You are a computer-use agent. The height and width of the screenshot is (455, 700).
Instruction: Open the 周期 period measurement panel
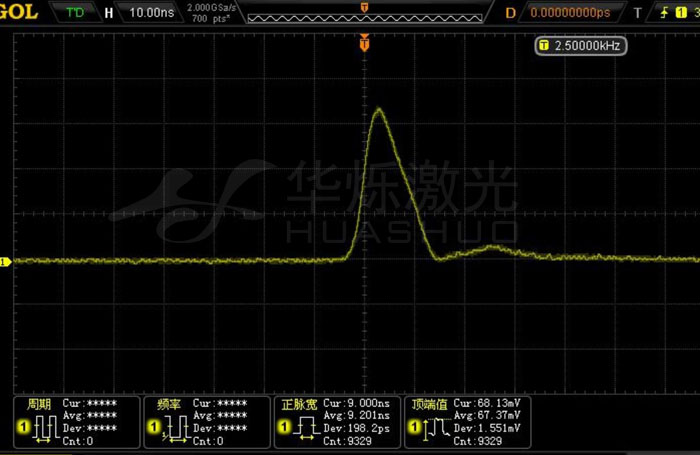(x=75, y=421)
